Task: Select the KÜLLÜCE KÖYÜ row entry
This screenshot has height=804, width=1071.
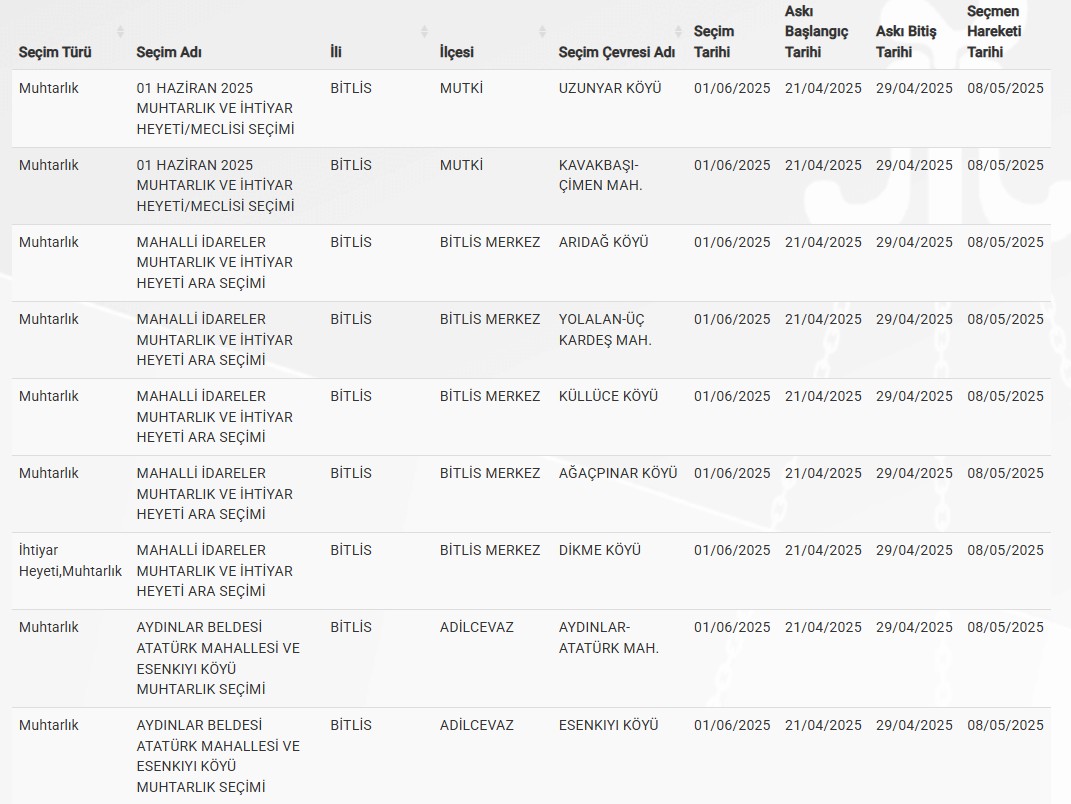Action: click(608, 396)
